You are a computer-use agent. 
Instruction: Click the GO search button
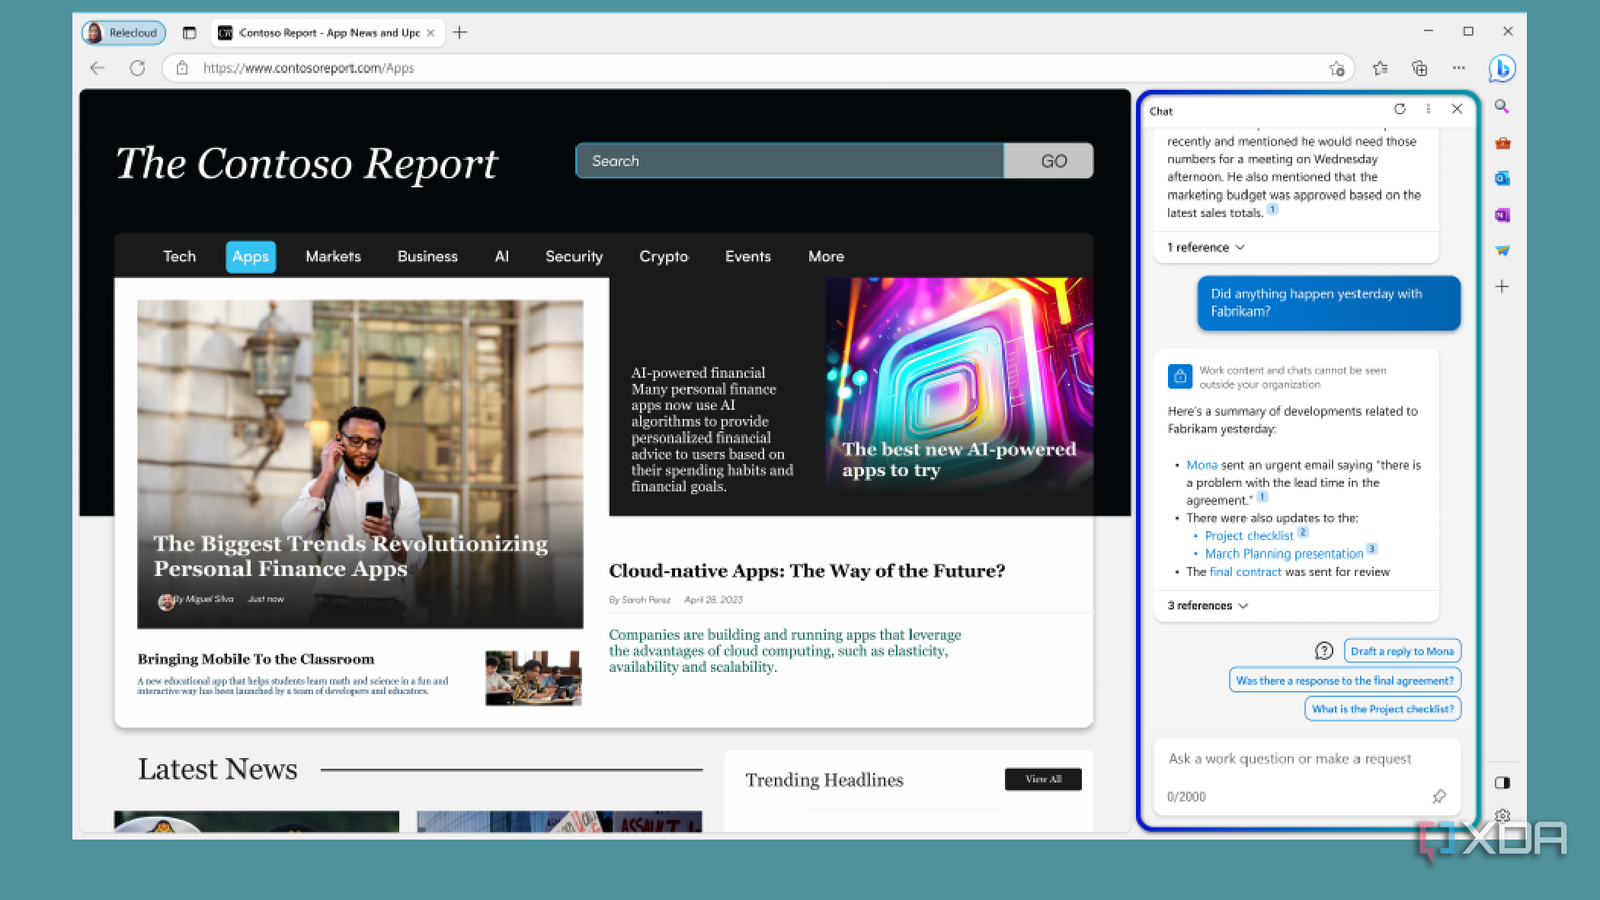point(1049,161)
